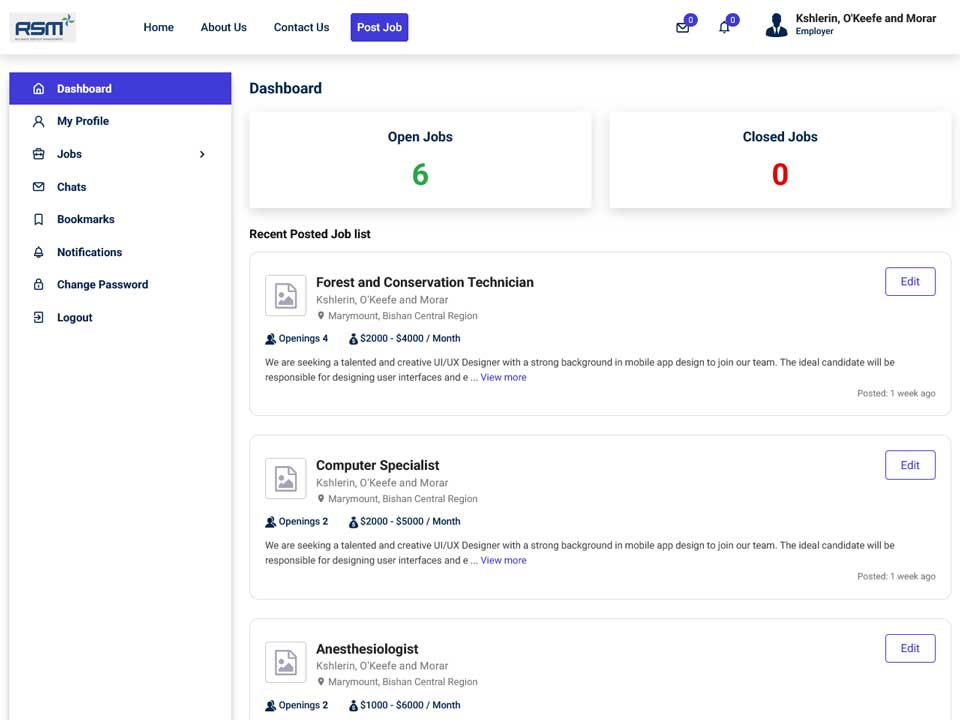Expand the Jobs submenu chevron

[x=202, y=154]
